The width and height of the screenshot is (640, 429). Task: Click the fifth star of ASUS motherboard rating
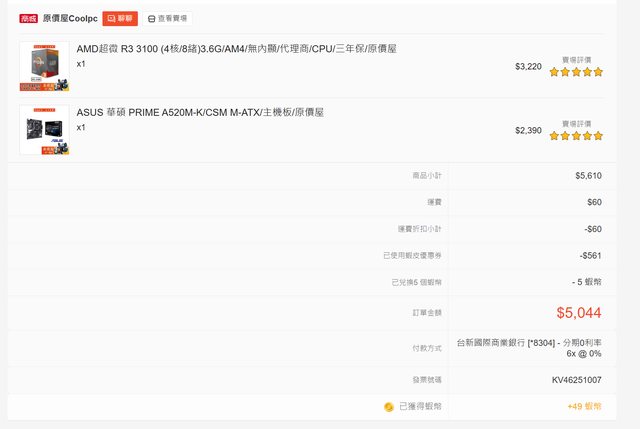pos(598,135)
